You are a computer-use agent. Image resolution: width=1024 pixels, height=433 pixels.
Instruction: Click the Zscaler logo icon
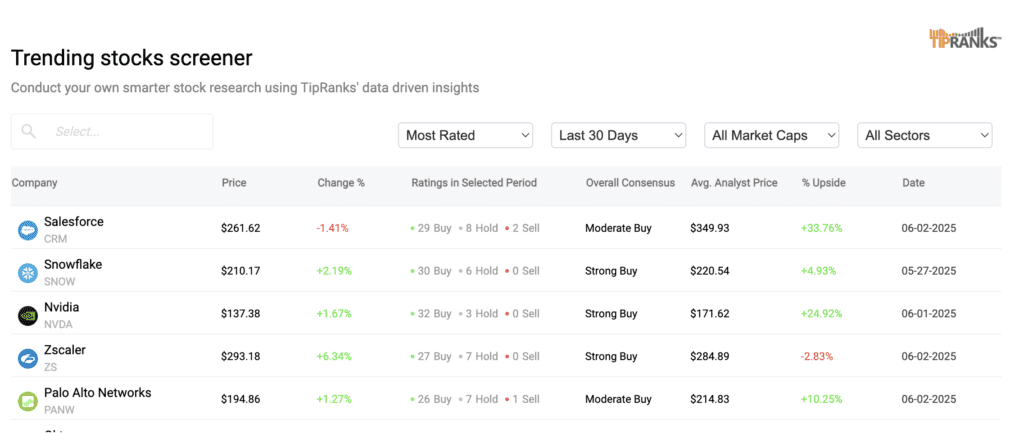click(x=28, y=359)
